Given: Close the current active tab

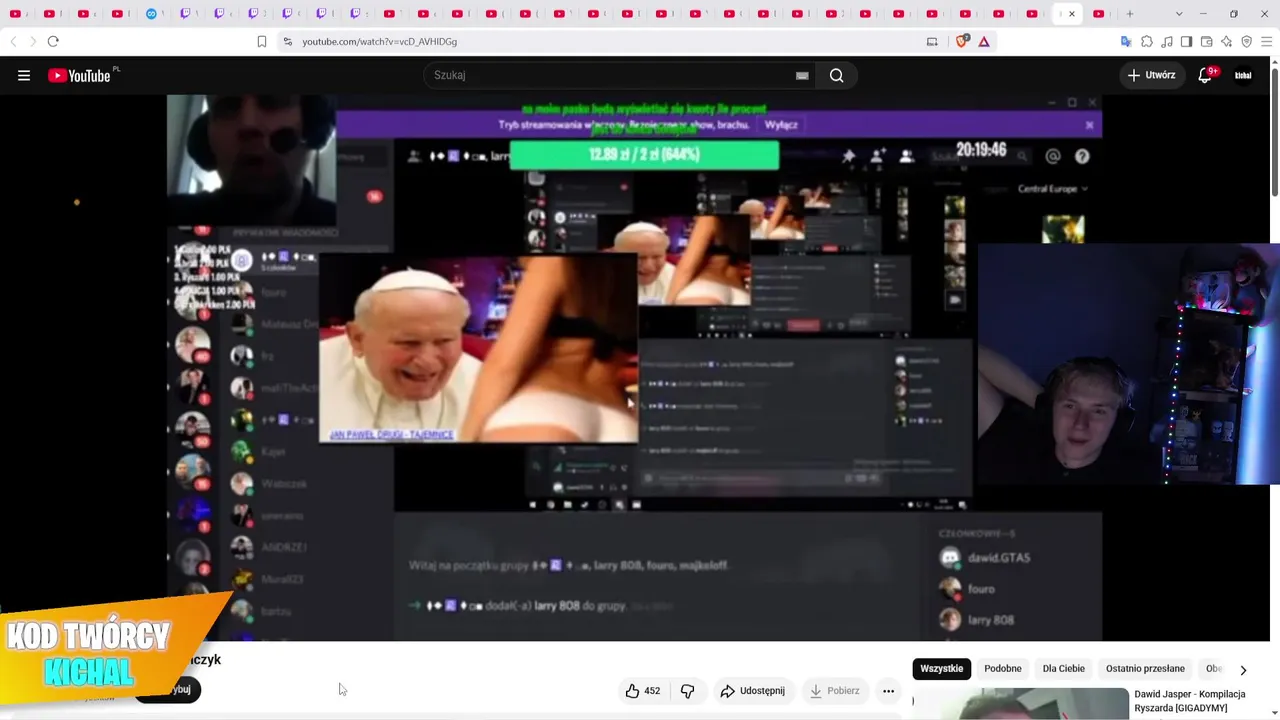Looking at the screenshot, I should pyautogui.click(x=1072, y=14).
